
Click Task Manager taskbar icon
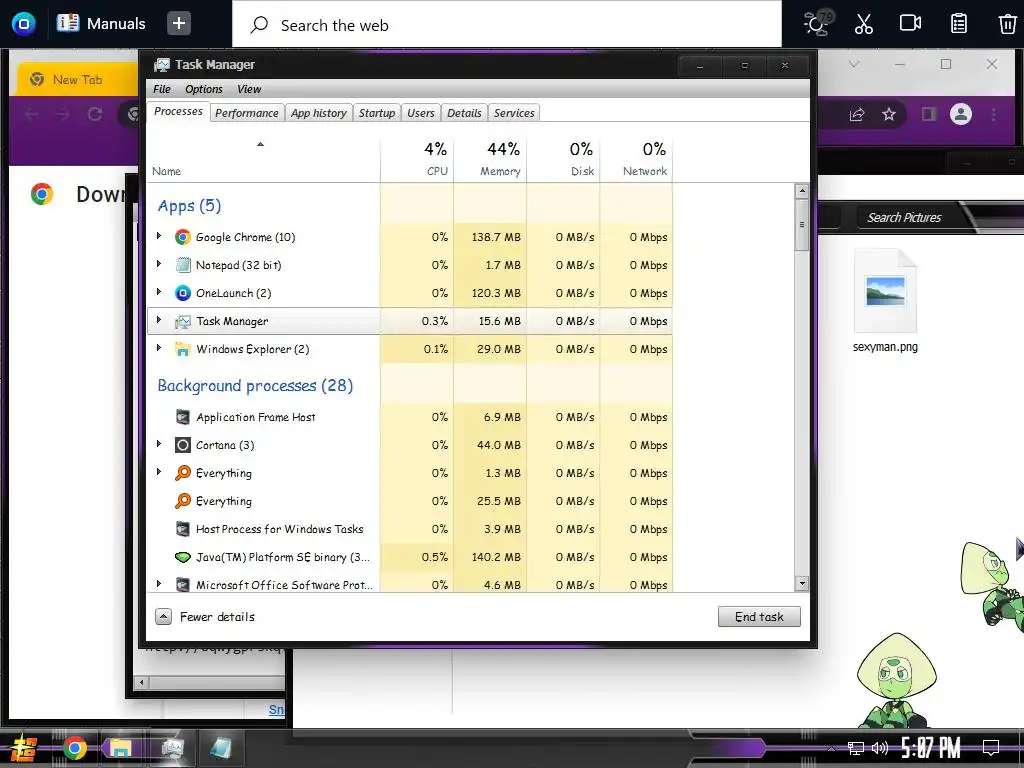click(x=172, y=748)
